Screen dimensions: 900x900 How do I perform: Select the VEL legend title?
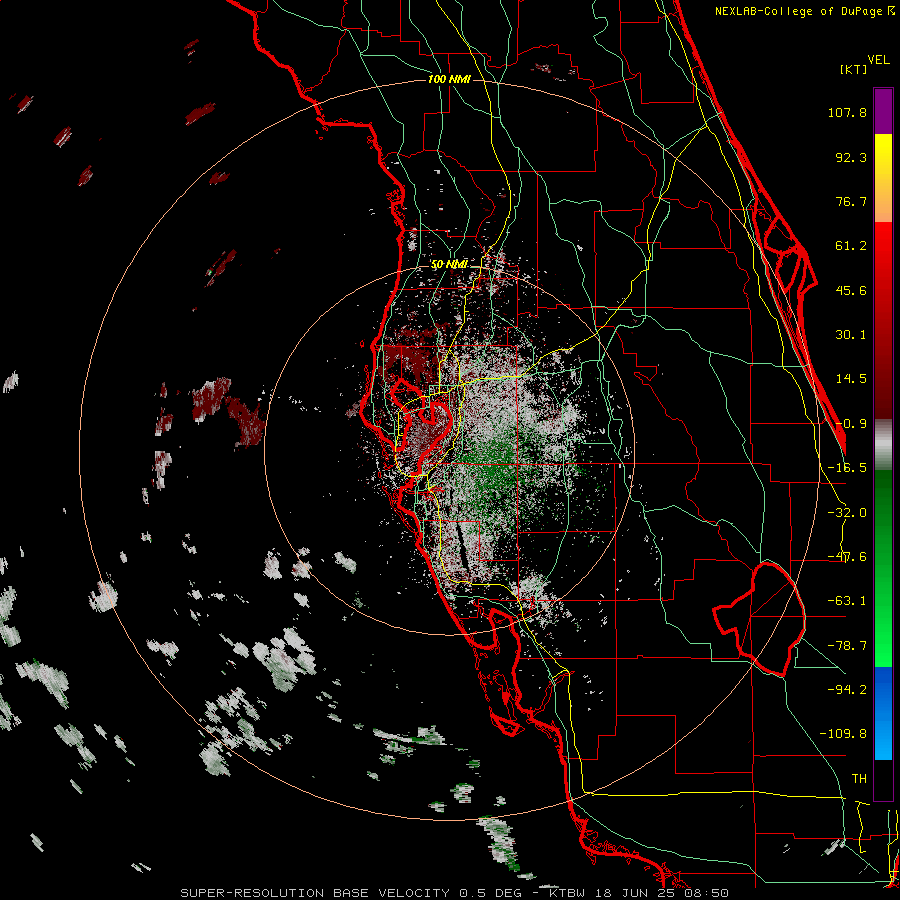click(x=878, y=59)
